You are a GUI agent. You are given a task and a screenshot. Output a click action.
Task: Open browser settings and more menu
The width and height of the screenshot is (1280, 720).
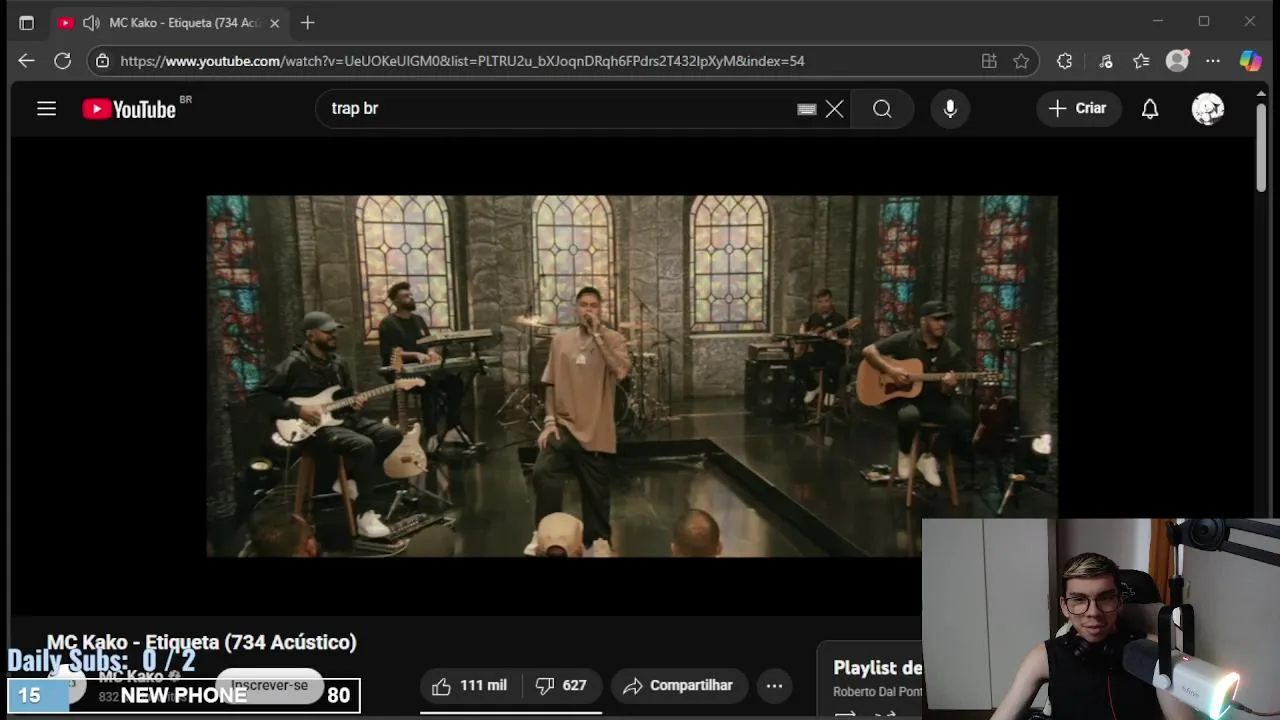1213,61
